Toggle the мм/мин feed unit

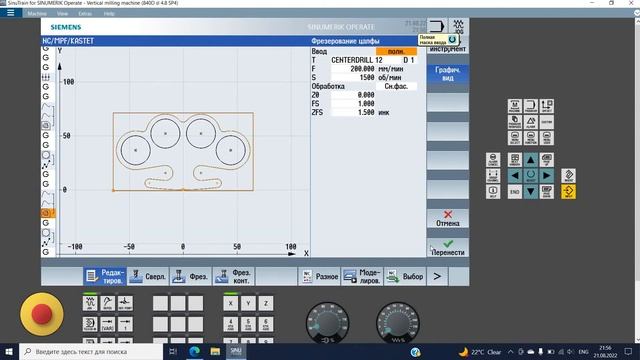point(391,69)
